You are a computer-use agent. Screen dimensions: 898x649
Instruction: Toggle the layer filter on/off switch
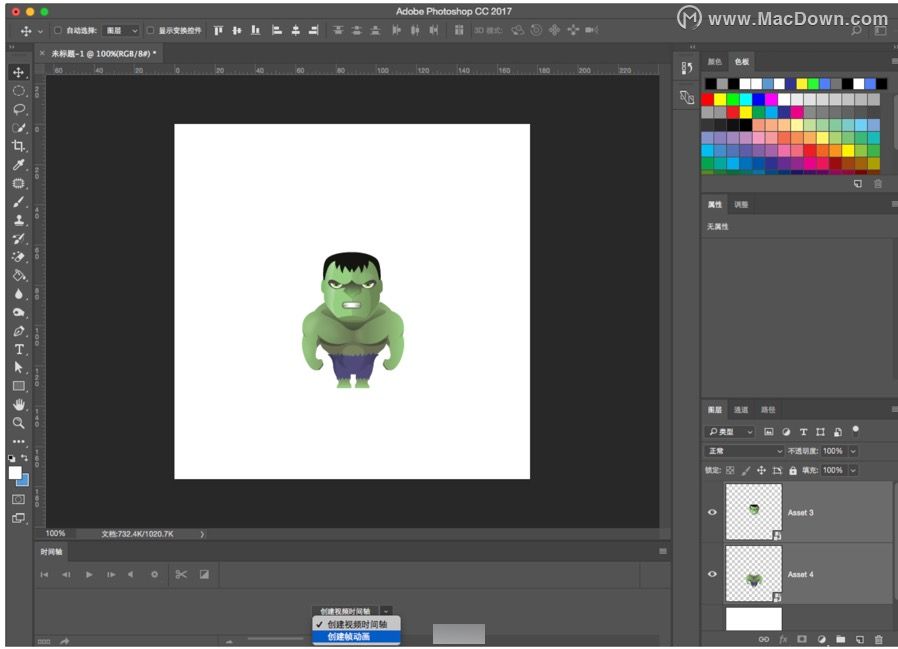(x=856, y=430)
